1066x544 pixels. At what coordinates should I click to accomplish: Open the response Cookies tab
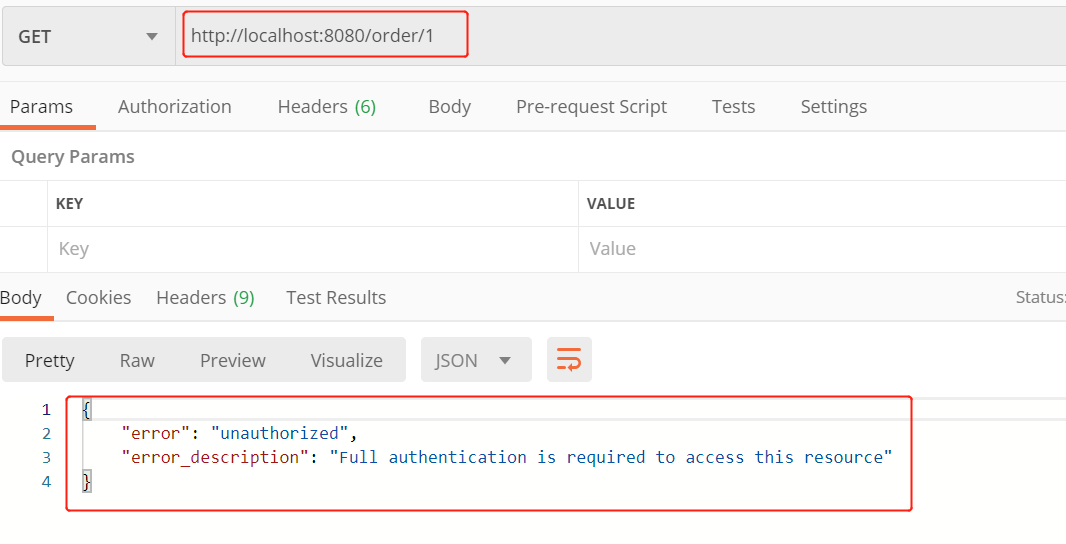(99, 298)
